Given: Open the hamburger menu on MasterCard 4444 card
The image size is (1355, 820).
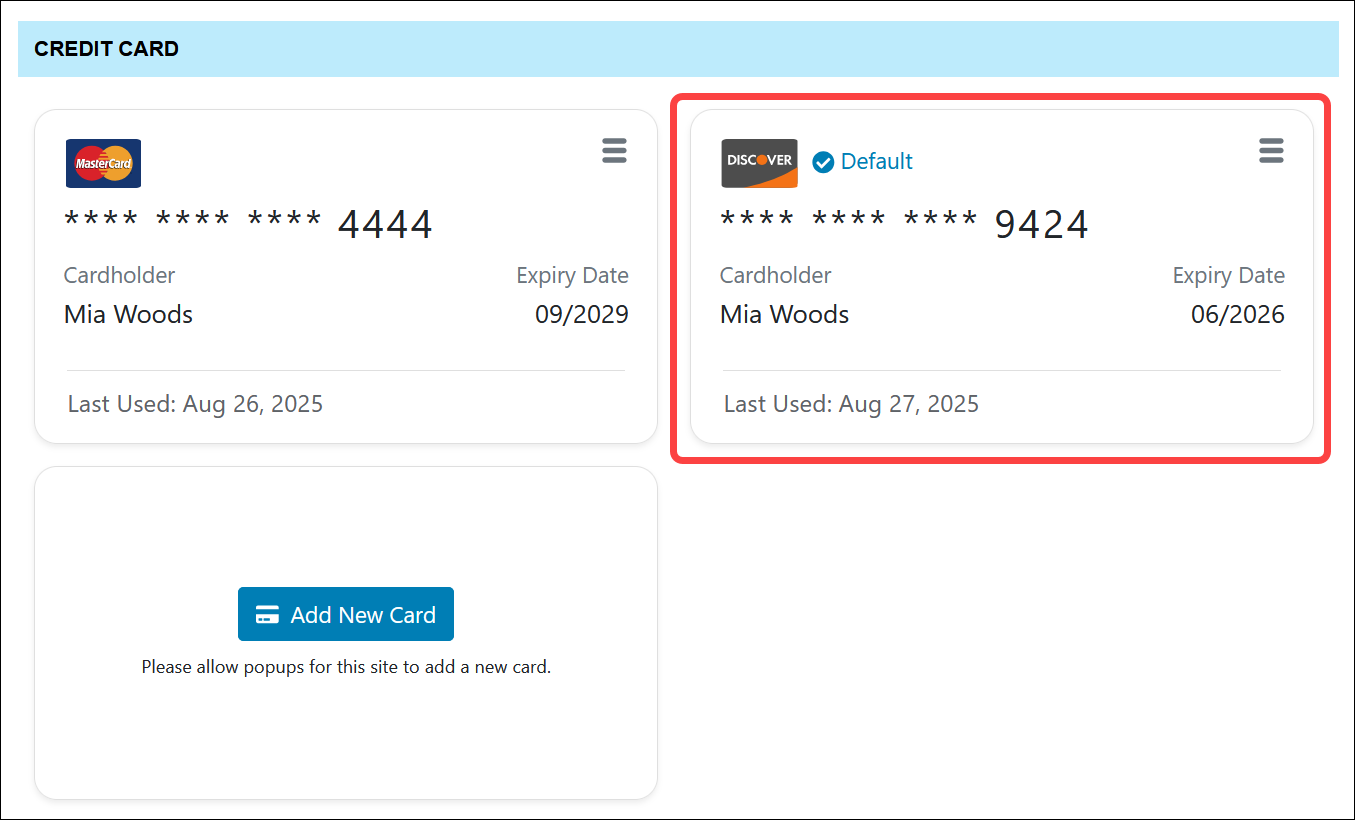Looking at the screenshot, I should pyautogui.click(x=614, y=151).
